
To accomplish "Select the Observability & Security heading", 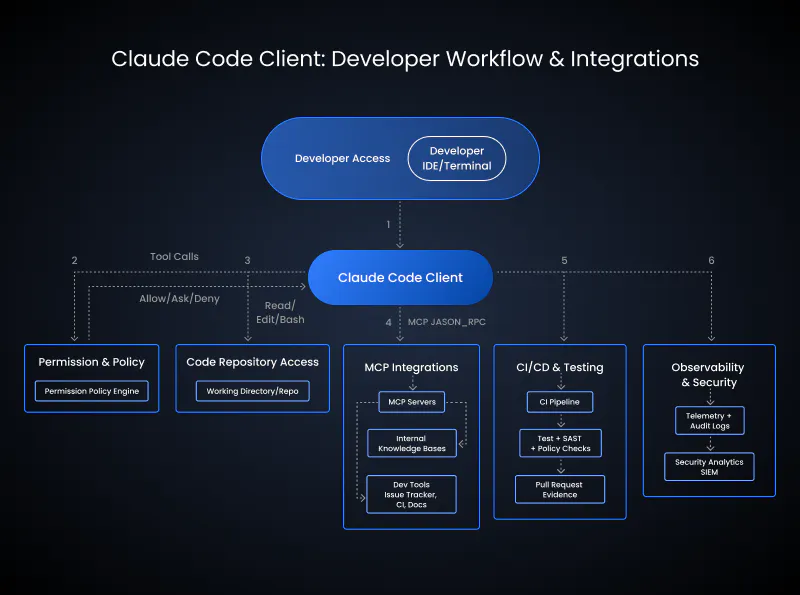I will point(709,375).
